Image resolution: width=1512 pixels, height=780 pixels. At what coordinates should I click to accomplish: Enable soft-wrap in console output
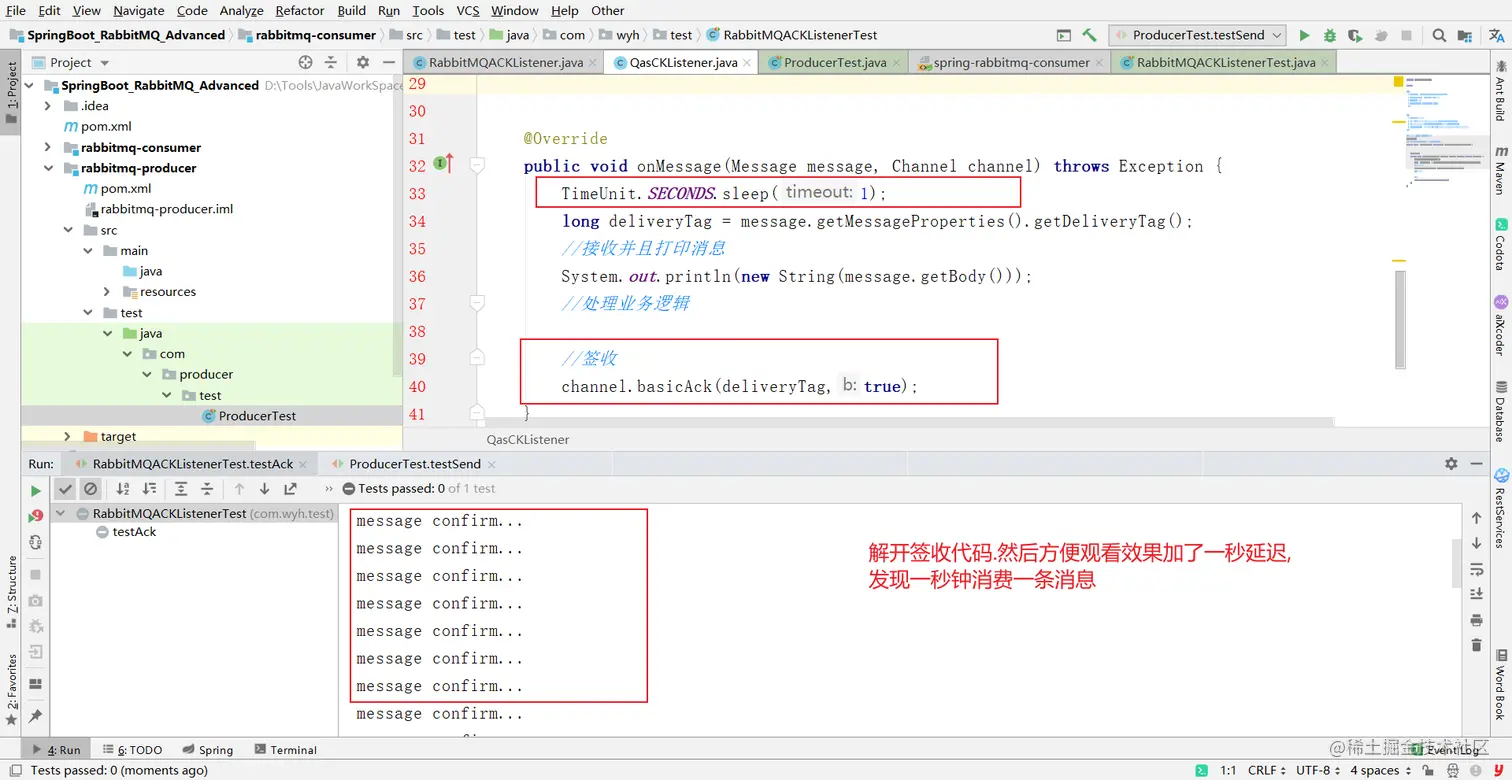coord(1477,569)
